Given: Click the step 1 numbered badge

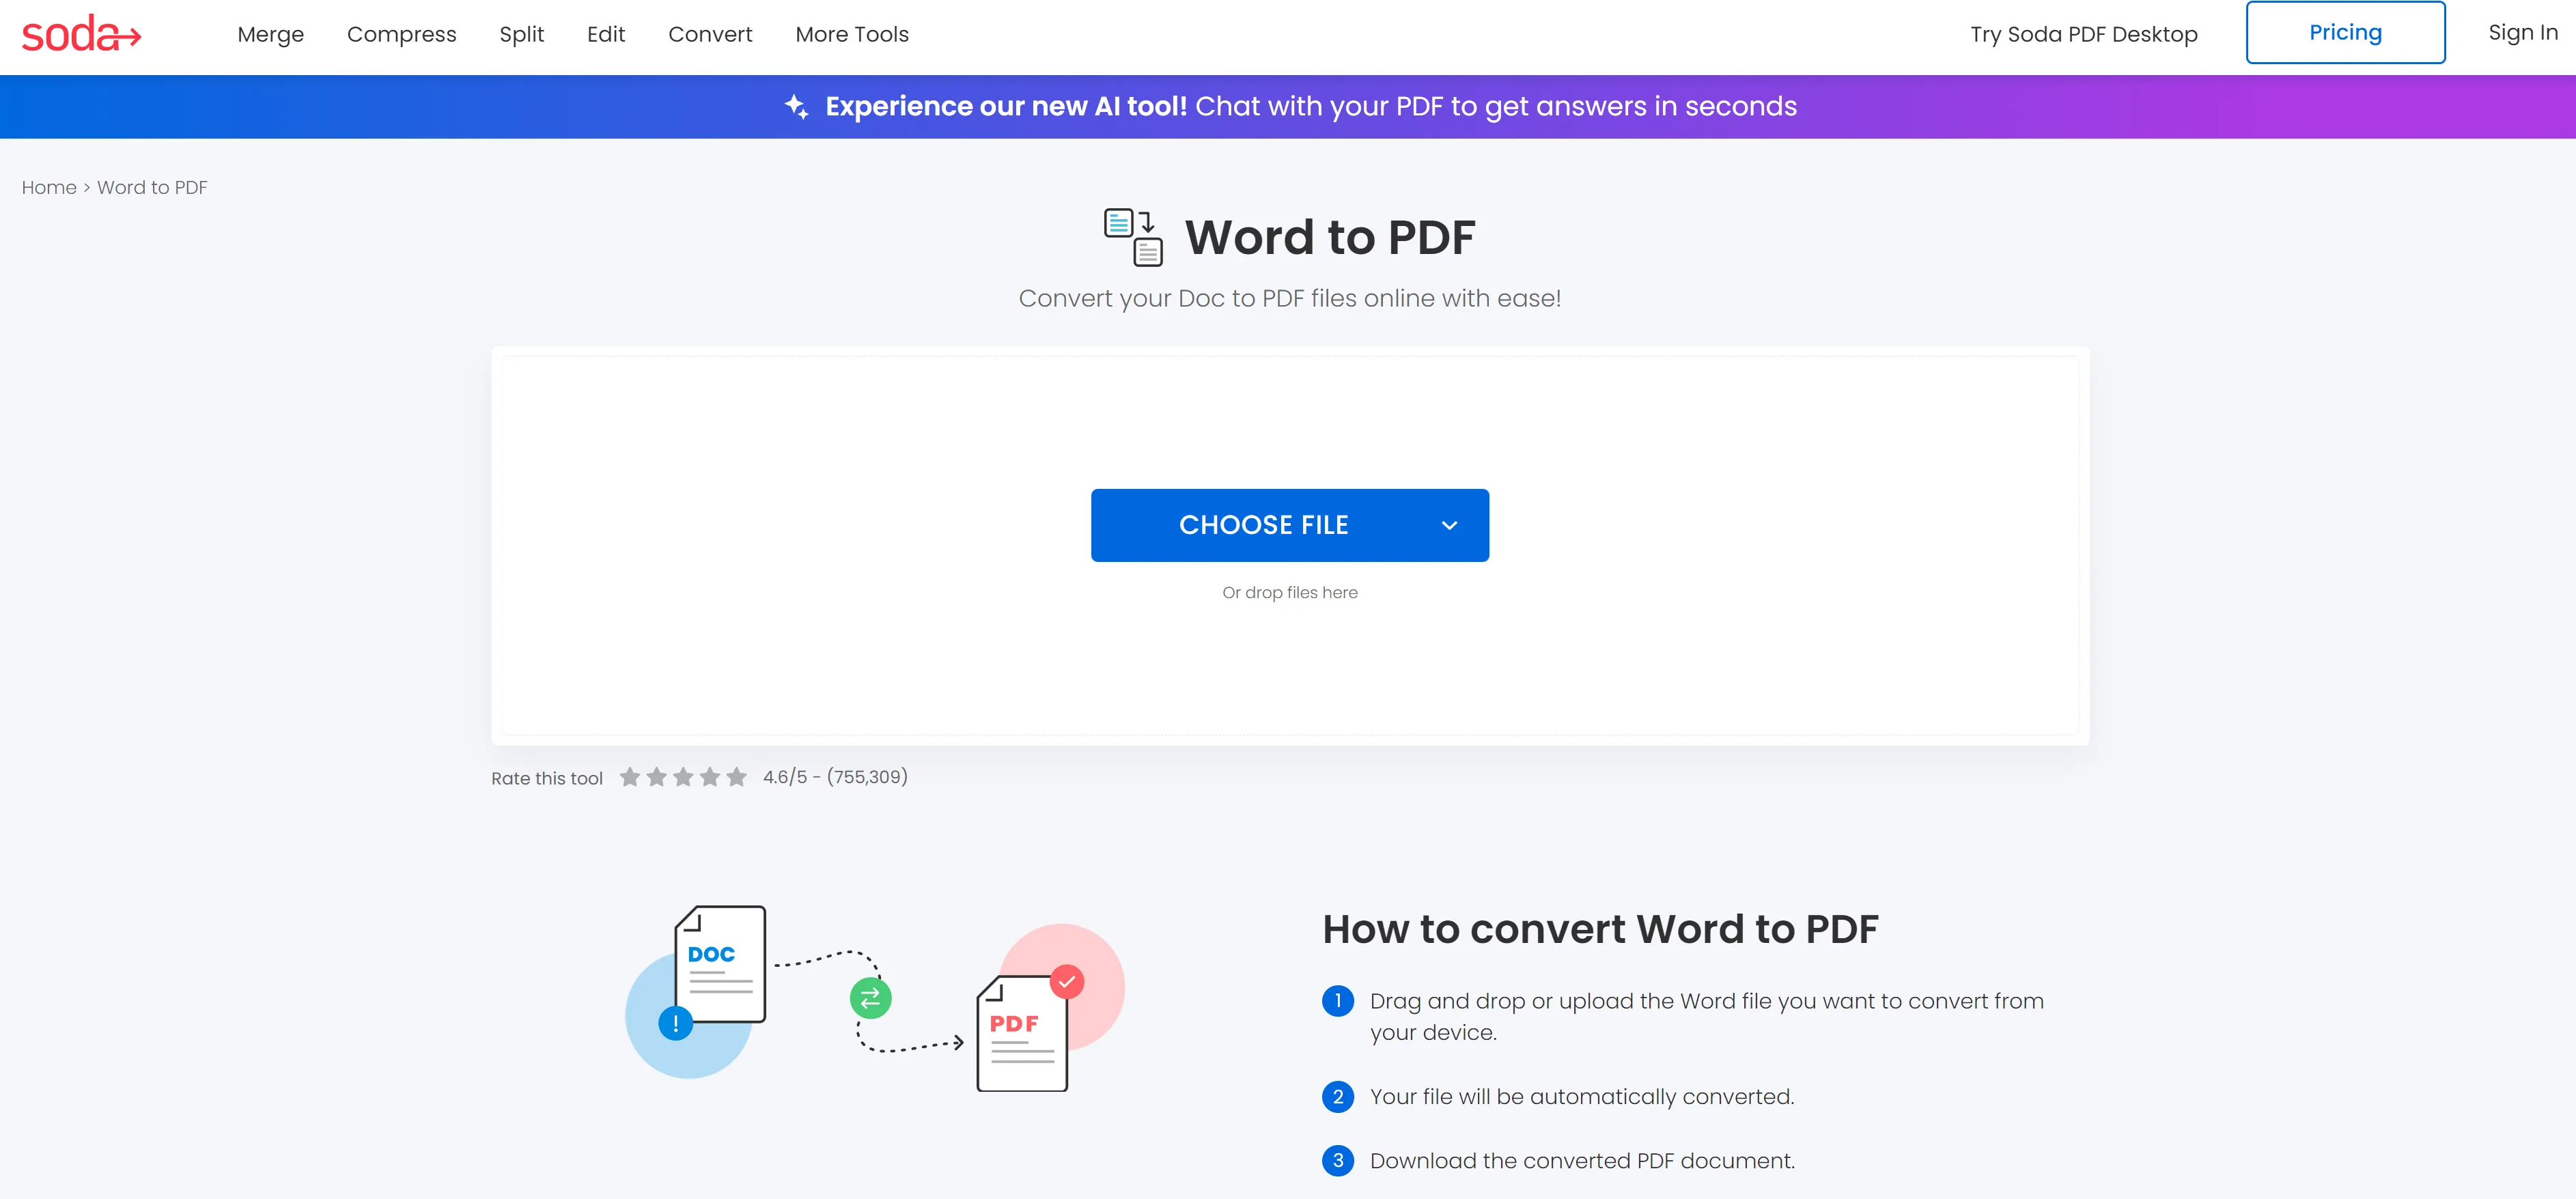Looking at the screenshot, I should (1338, 1002).
